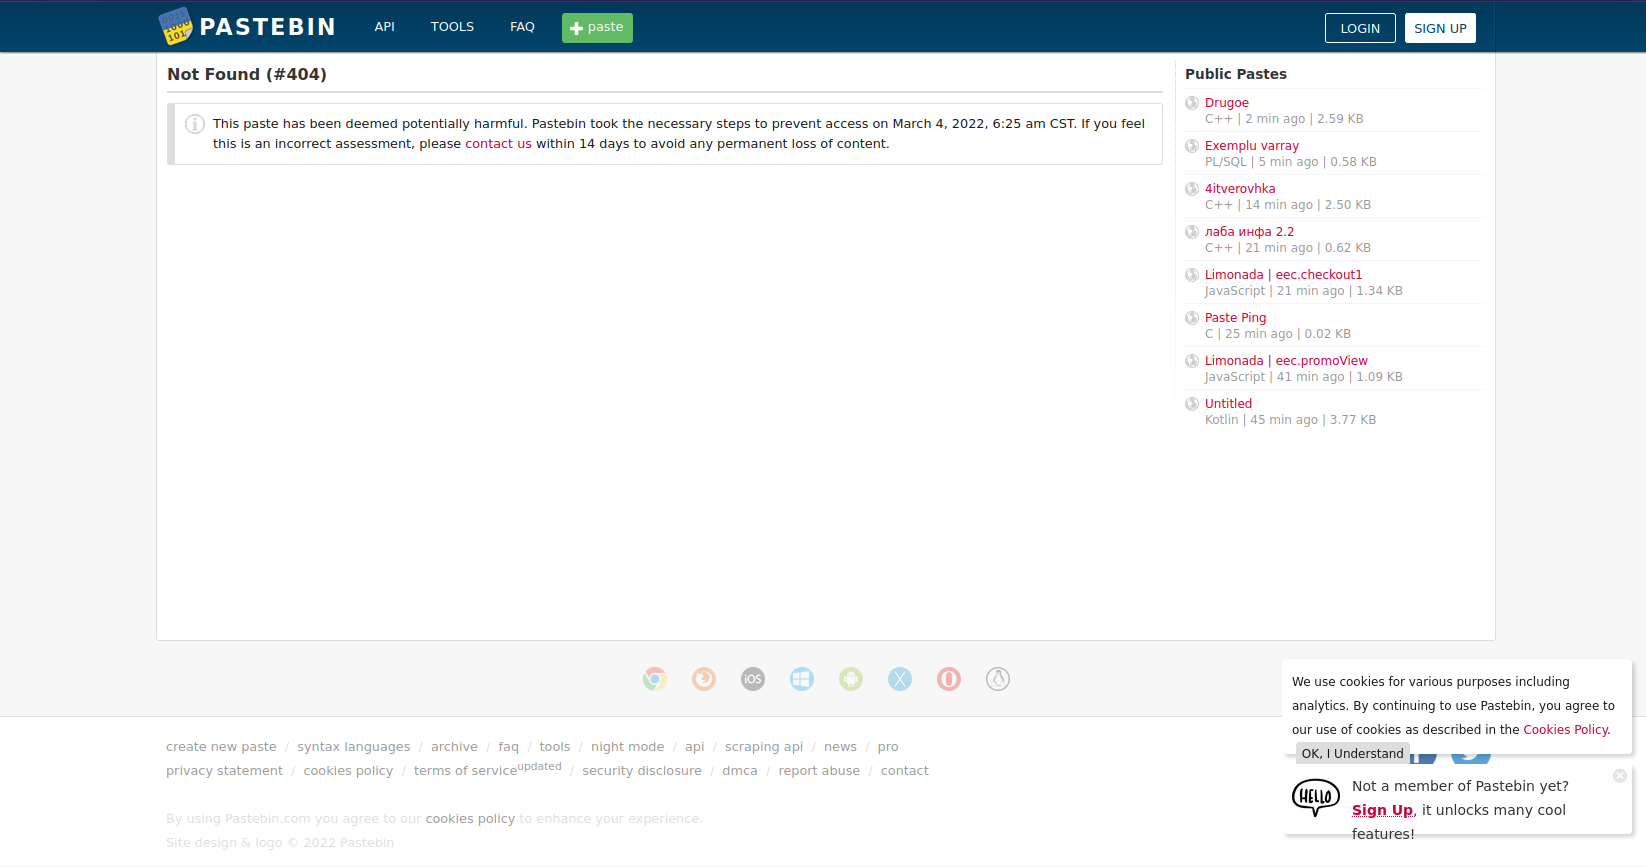Create a new paste with green button
This screenshot has width=1646, height=867.
597,28
